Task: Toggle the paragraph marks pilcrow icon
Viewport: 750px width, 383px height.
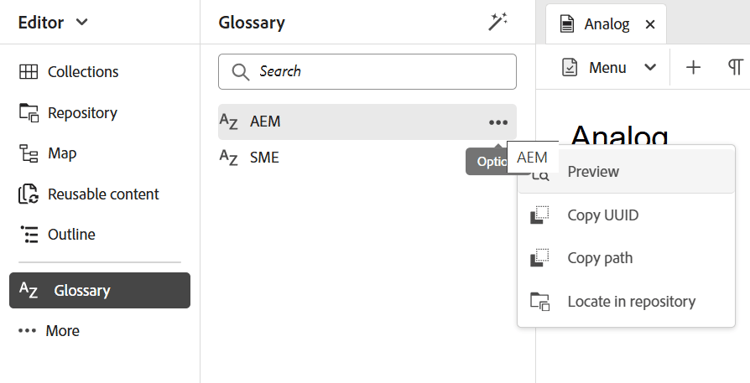Action: click(x=735, y=67)
